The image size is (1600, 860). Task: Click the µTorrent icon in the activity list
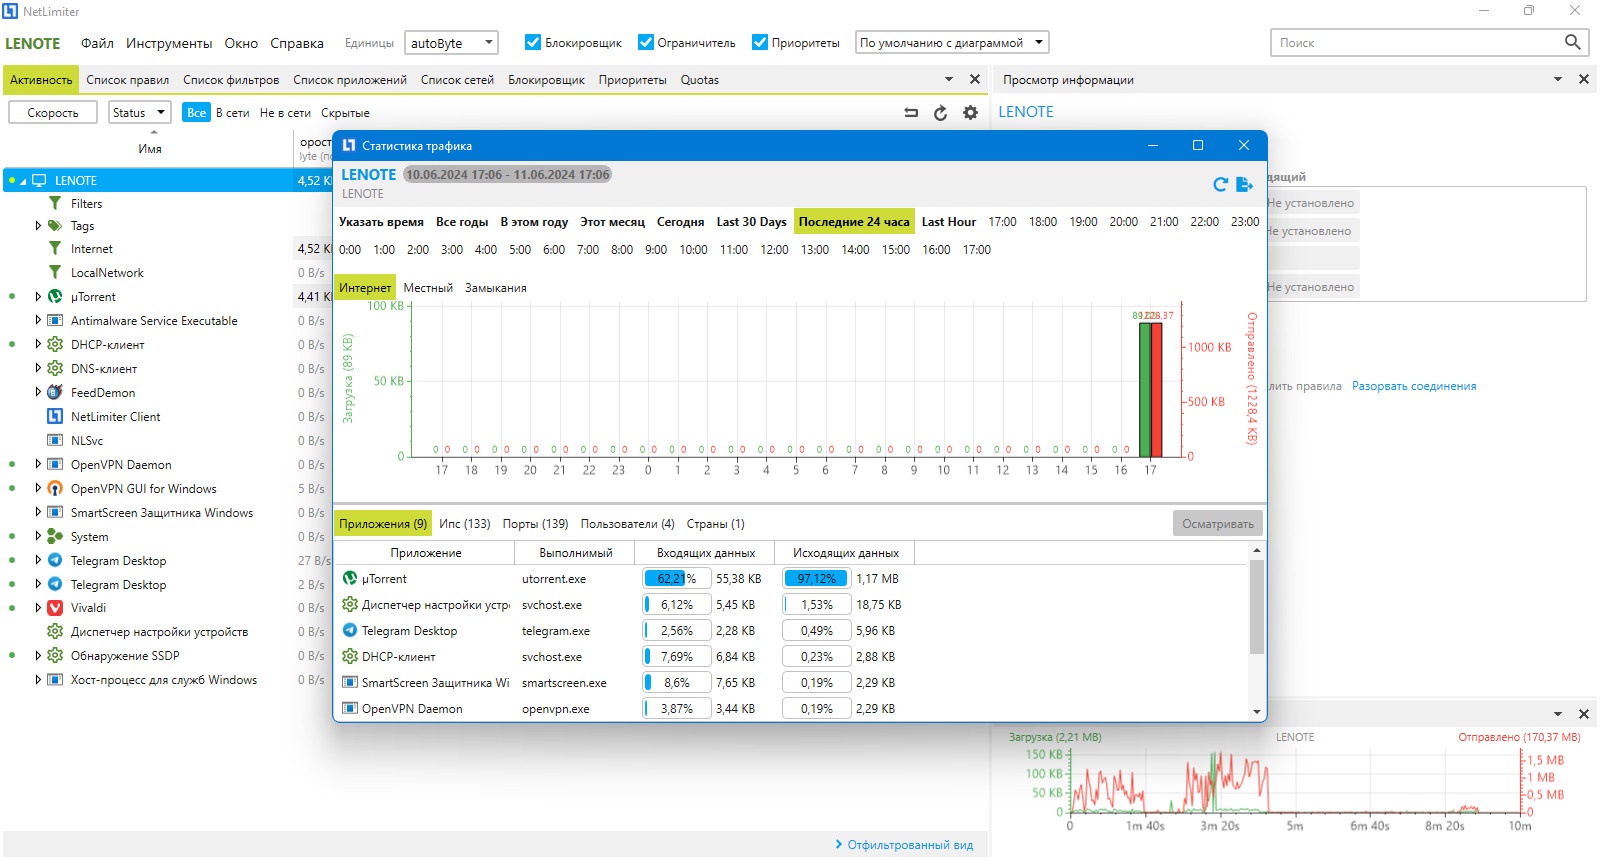pyautogui.click(x=55, y=297)
